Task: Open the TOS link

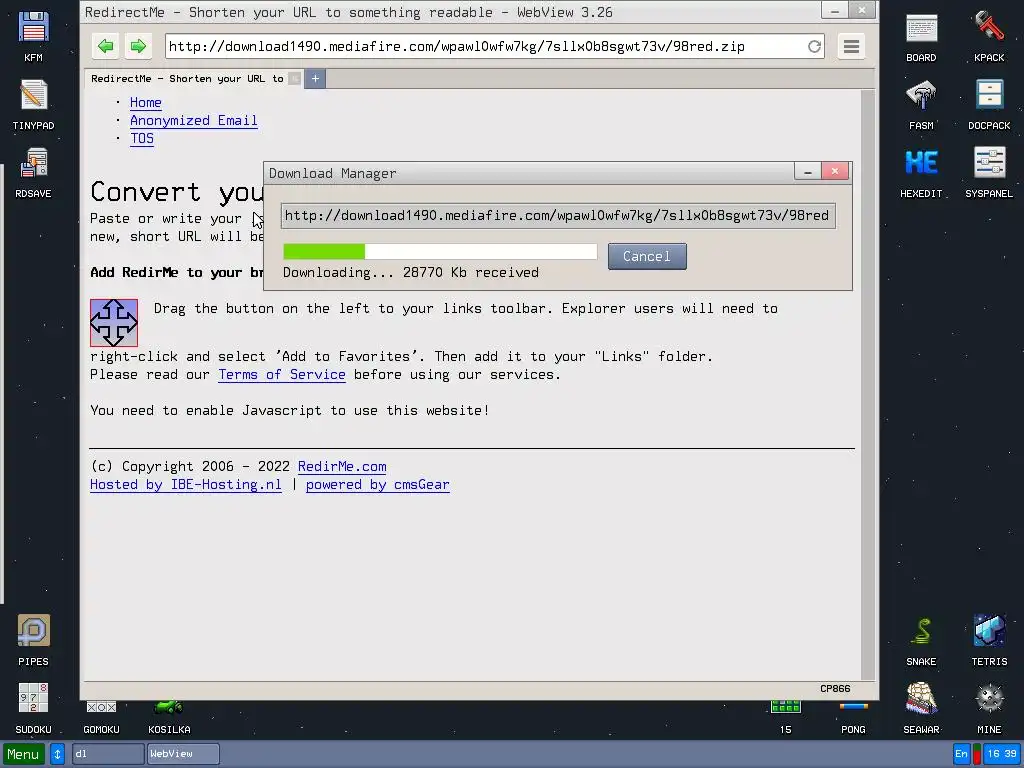Action: click(142, 138)
